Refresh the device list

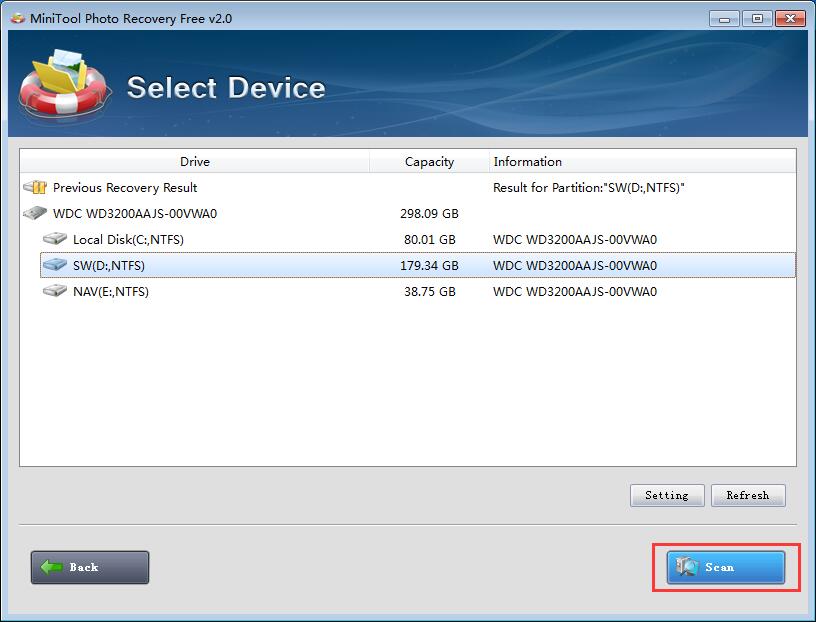(x=748, y=495)
